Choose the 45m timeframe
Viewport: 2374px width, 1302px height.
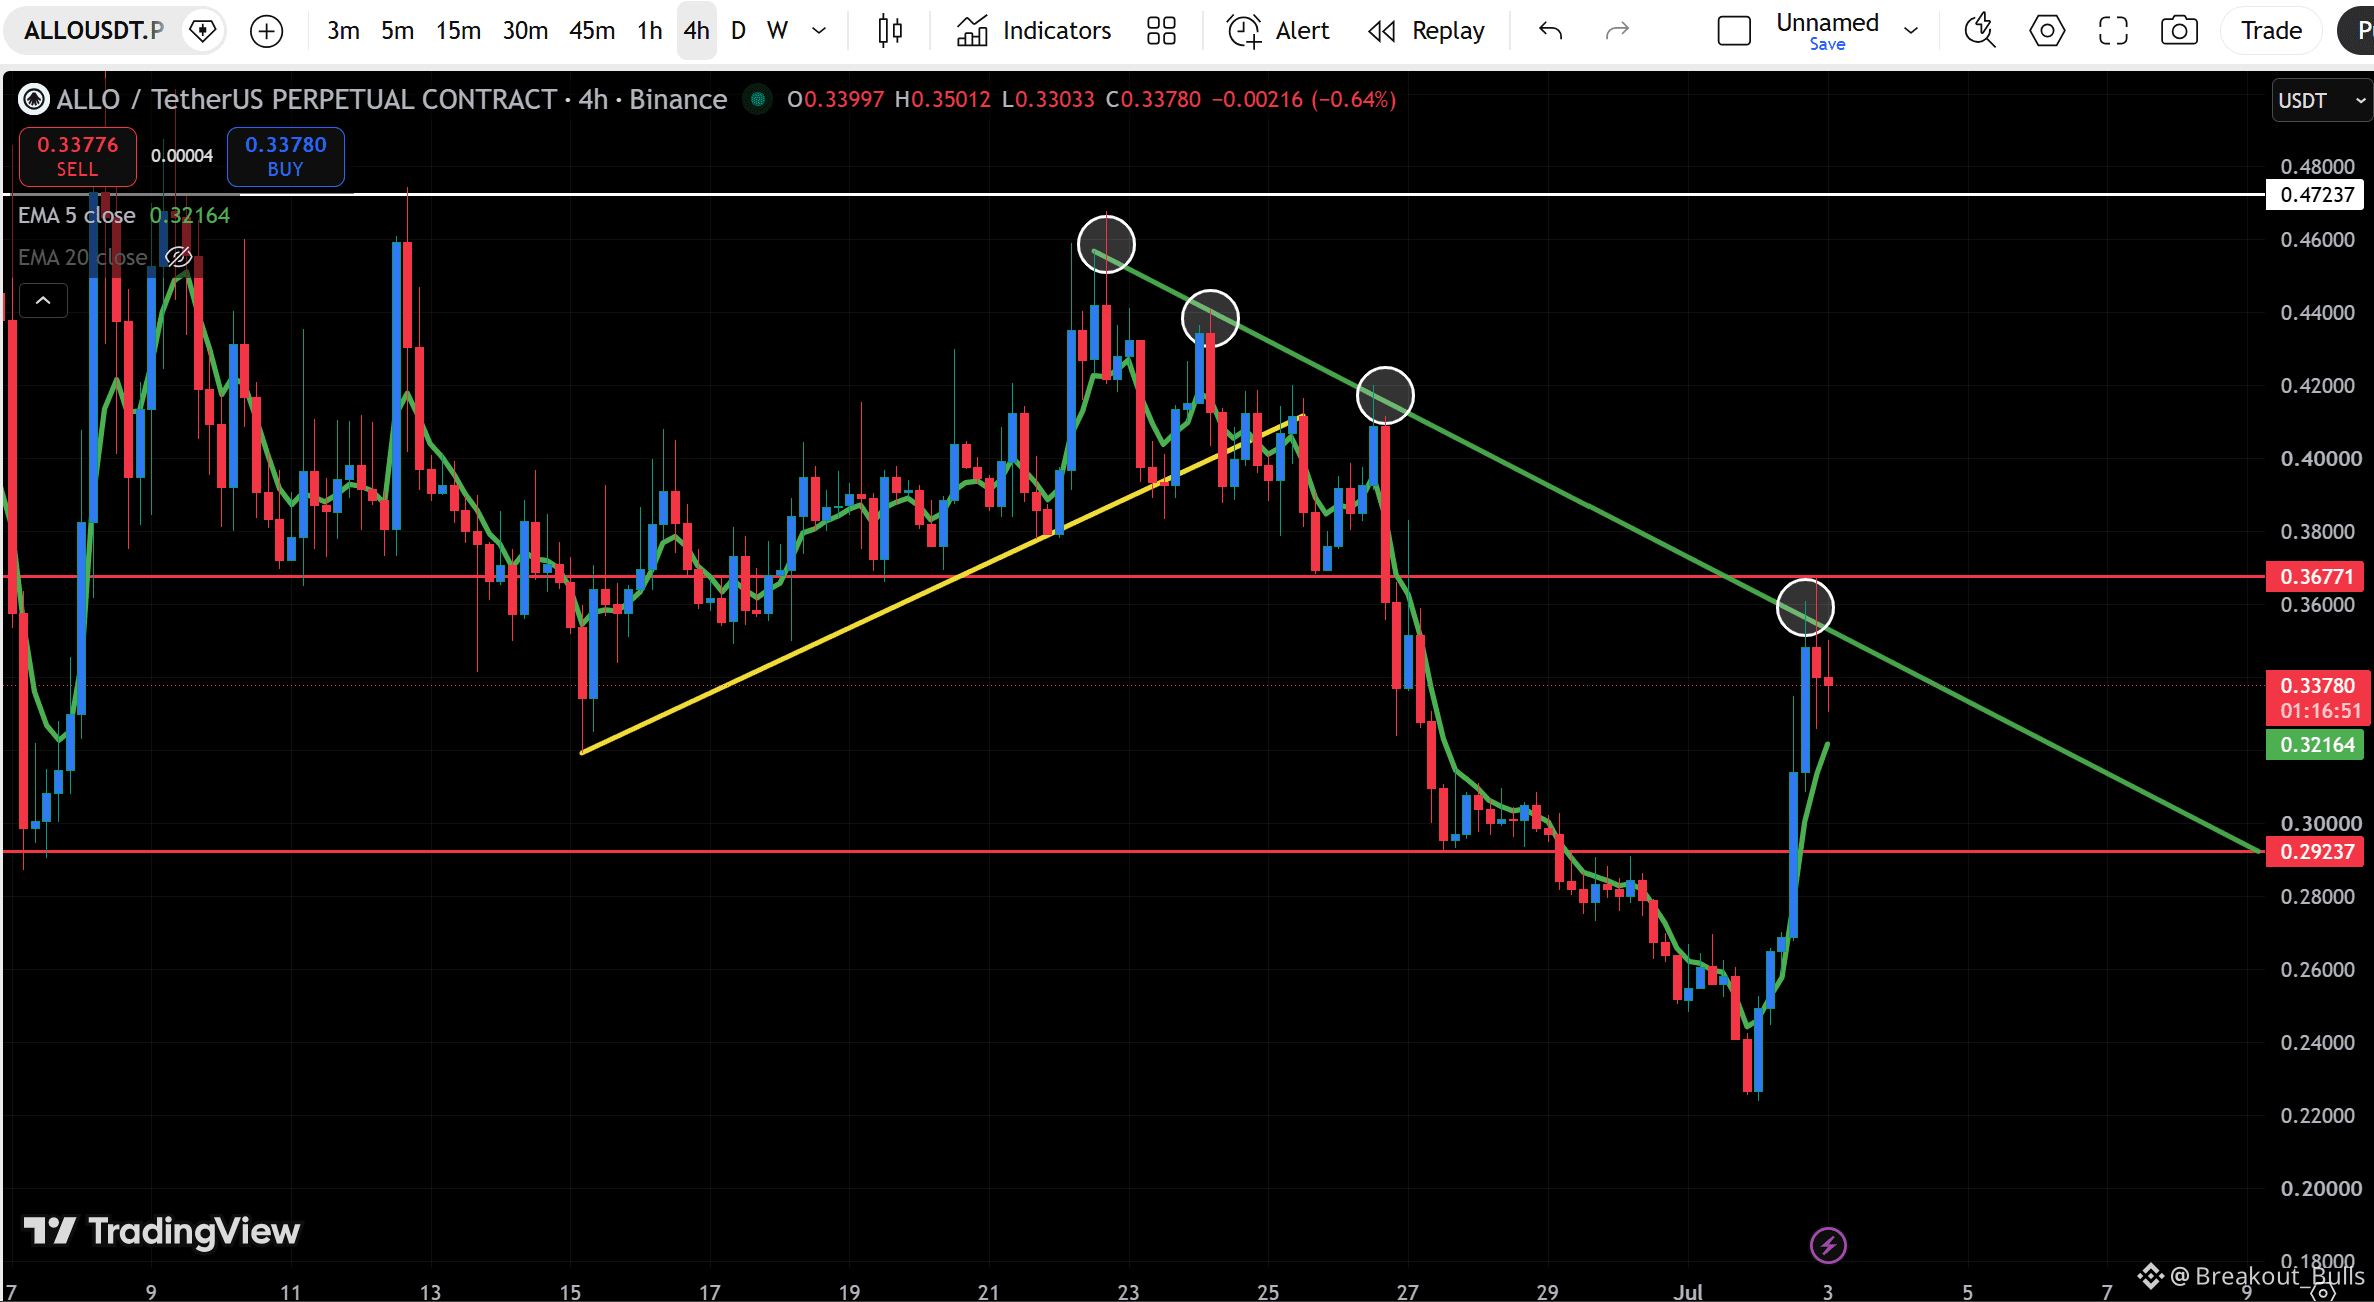click(x=592, y=31)
